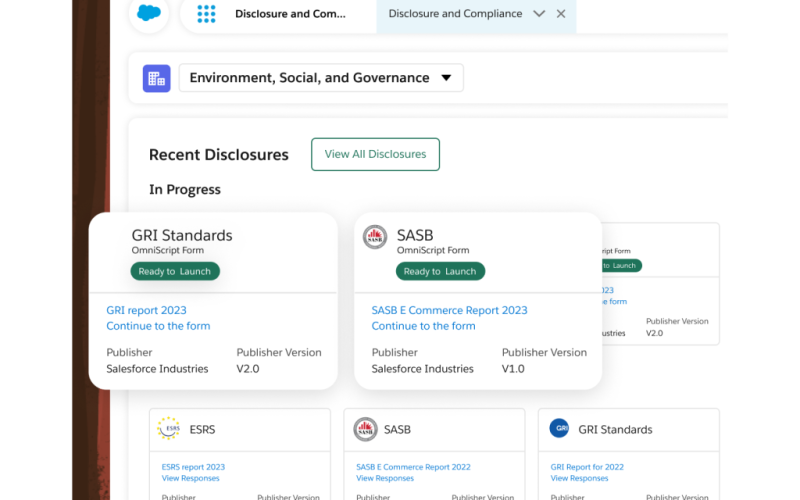Click the ESRS card title
The height and width of the screenshot is (500, 800).
pyautogui.click(x=203, y=430)
